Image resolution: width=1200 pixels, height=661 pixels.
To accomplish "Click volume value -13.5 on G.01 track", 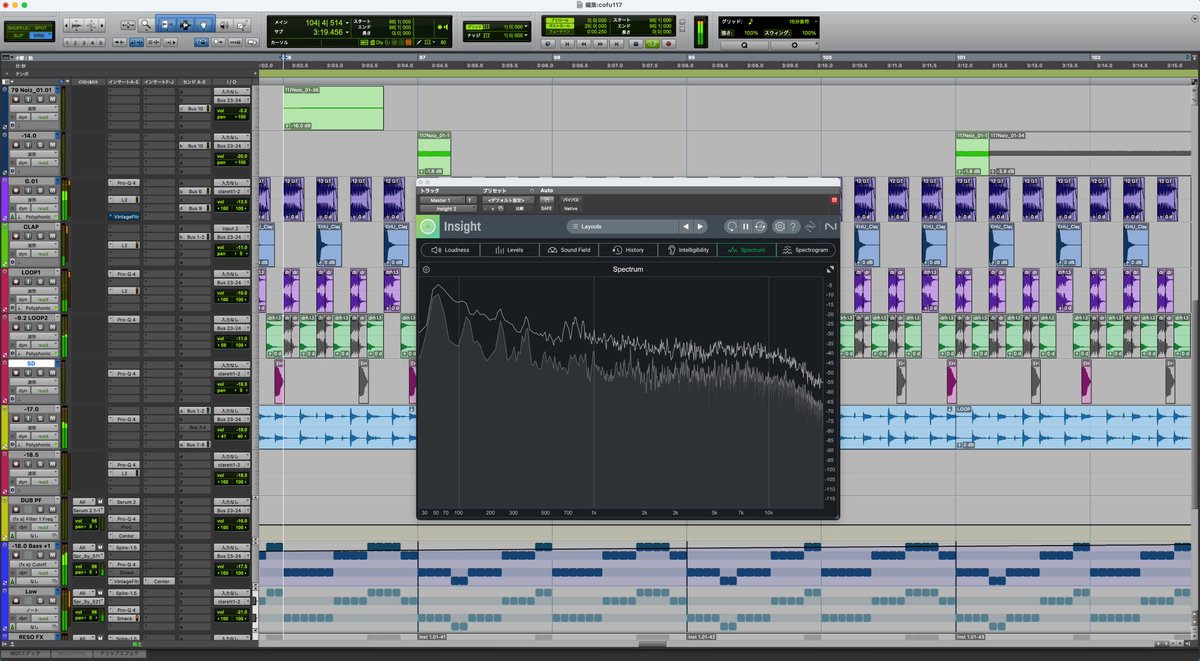I will [x=240, y=202].
